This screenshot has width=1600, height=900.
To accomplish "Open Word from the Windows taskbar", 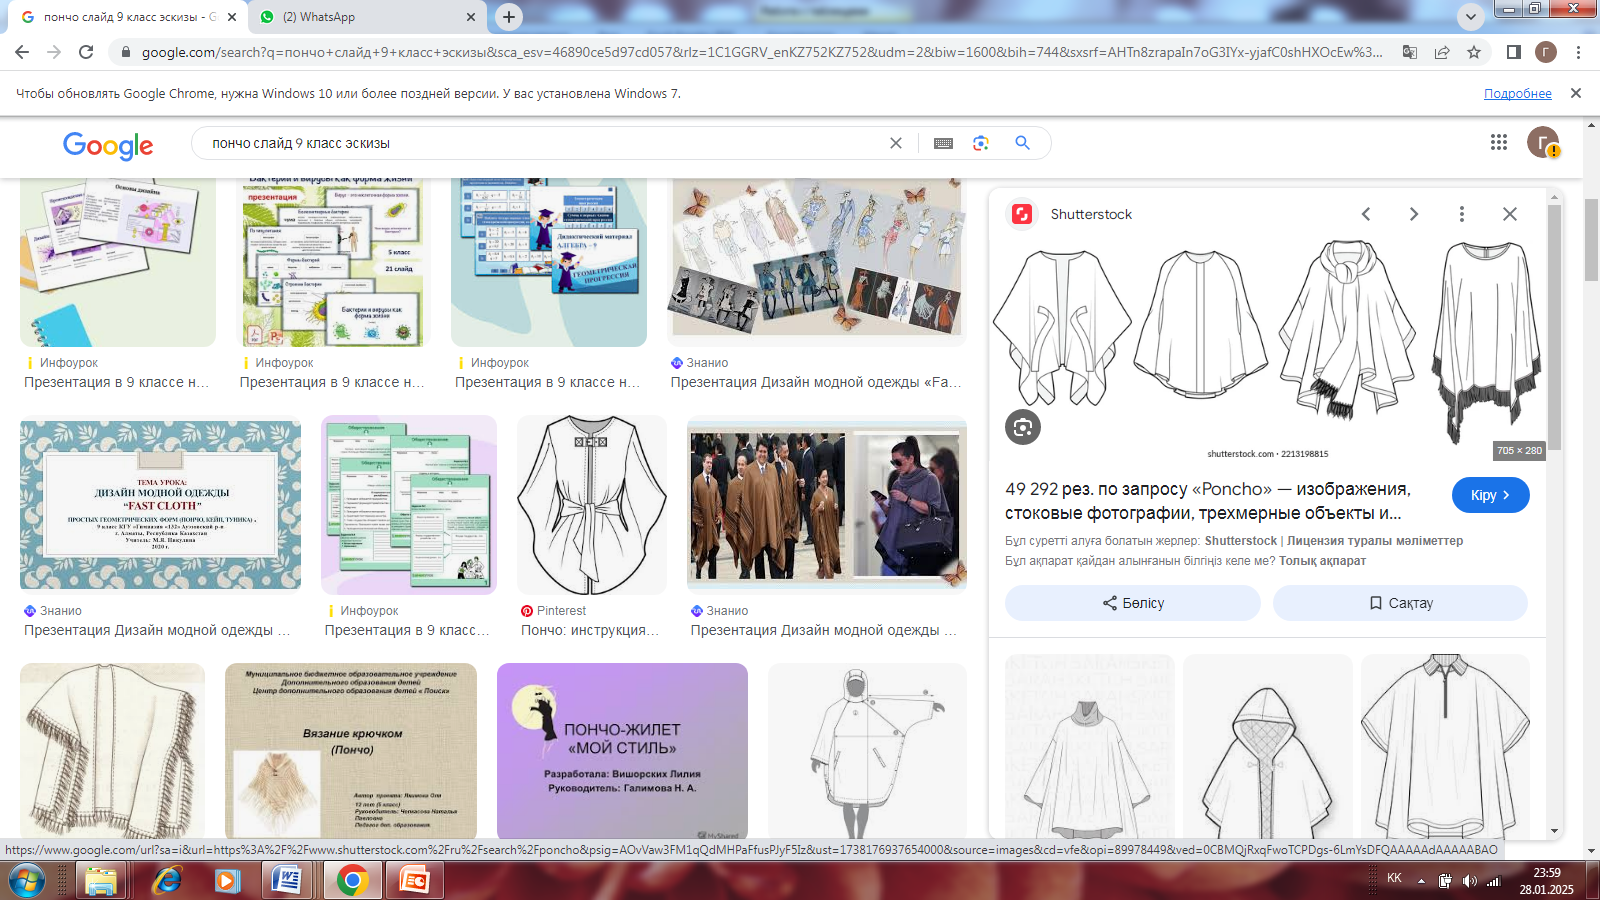I will pyautogui.click(x=287, y=880).
